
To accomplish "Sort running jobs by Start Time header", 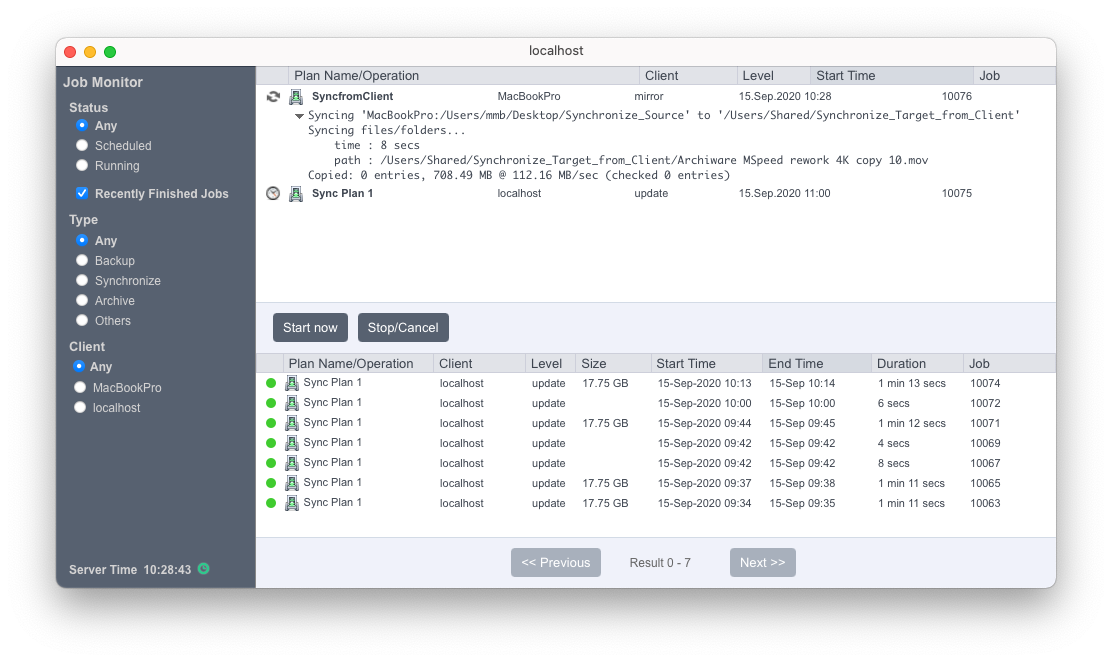I will click(891, 76).
